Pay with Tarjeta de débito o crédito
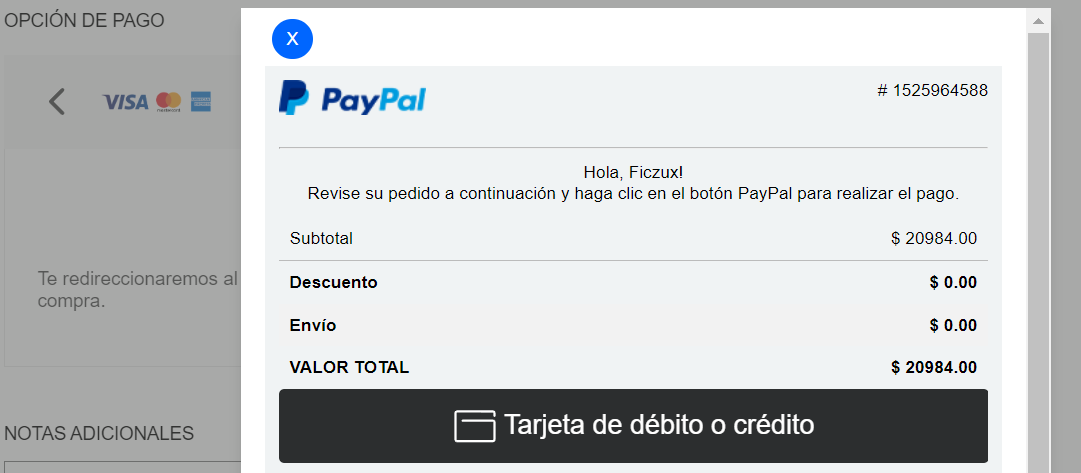This screenshot has height=473, width=1081. tap(633, 425)
